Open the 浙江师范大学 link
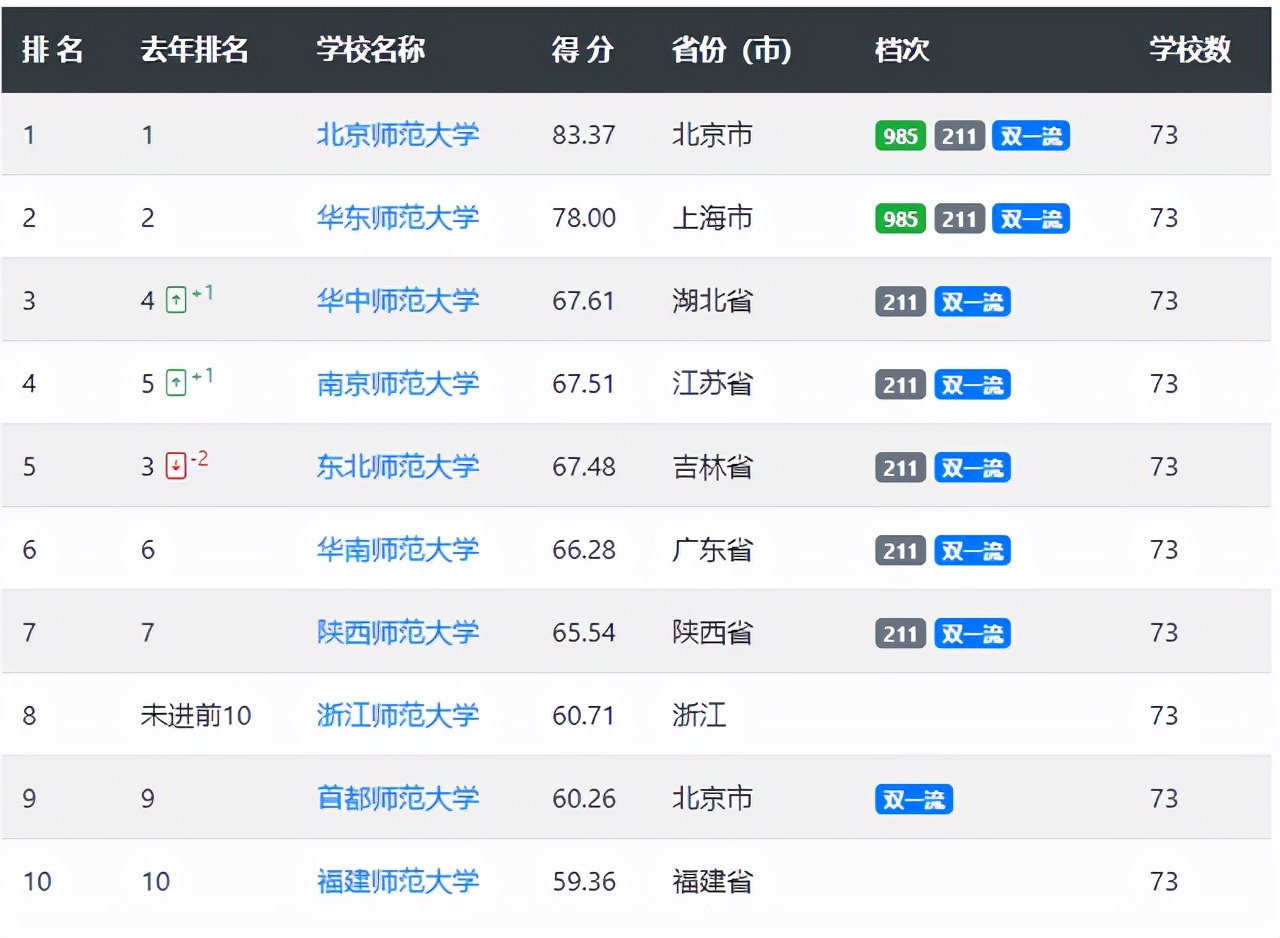The image size is (1280, 938). (398, 715)
